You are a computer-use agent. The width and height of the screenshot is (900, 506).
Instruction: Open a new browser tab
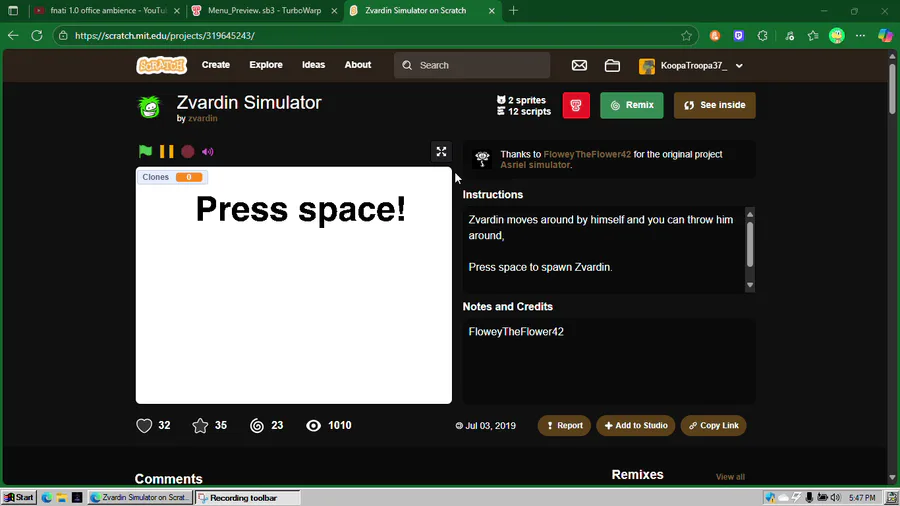tap(514, 10)
